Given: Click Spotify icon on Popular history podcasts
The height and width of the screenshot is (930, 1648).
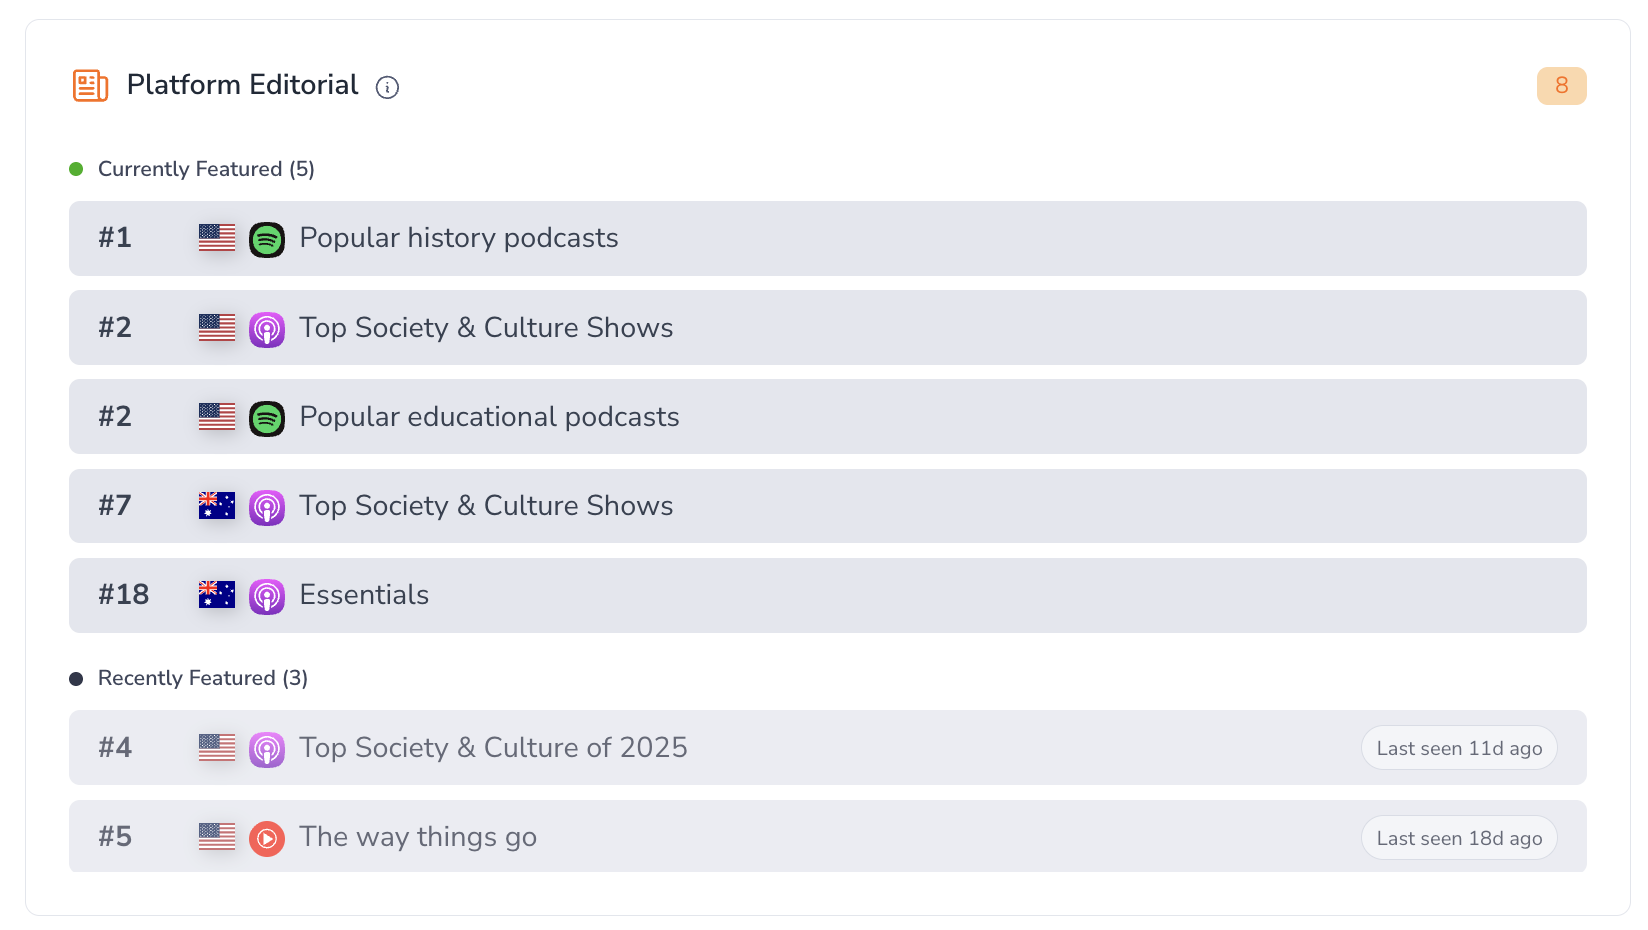Looking at the screenshot, I should pos(267,240).
